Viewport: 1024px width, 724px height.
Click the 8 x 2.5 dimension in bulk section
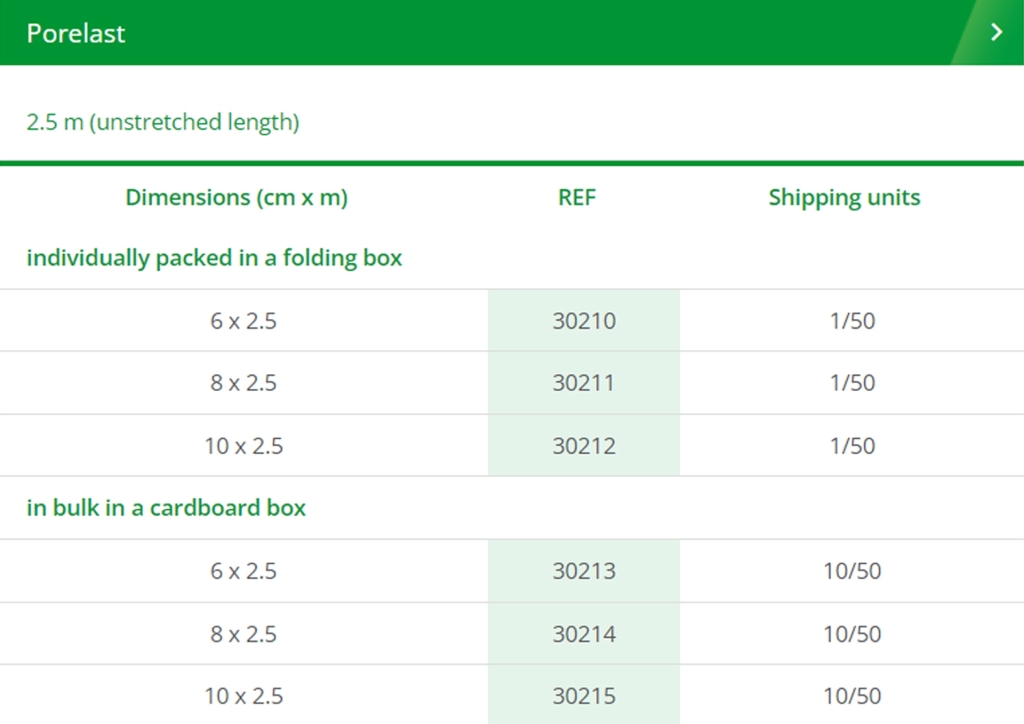[x=243, y=634]
